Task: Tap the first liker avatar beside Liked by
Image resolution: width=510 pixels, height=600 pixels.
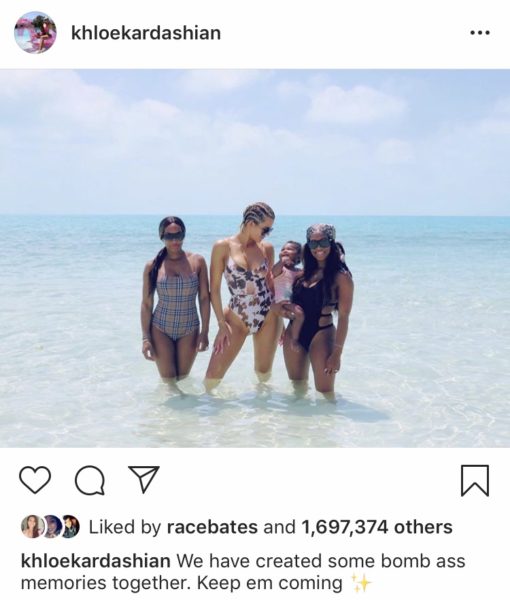Action: click(x=31, y=527)
